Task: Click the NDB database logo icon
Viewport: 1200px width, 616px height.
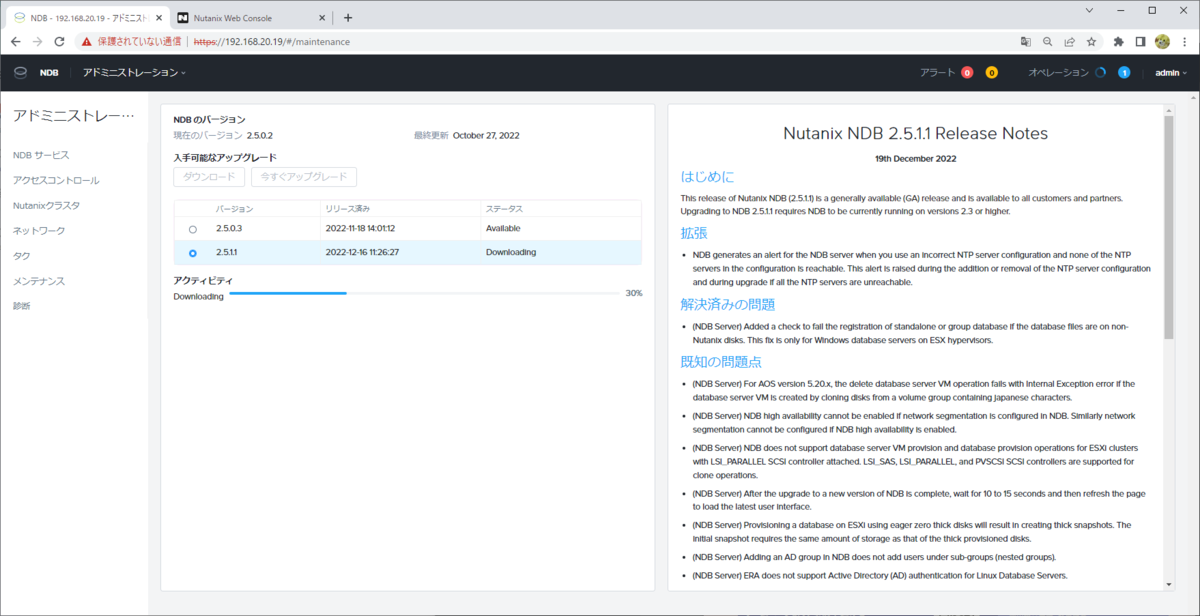Action: [20, 72]
